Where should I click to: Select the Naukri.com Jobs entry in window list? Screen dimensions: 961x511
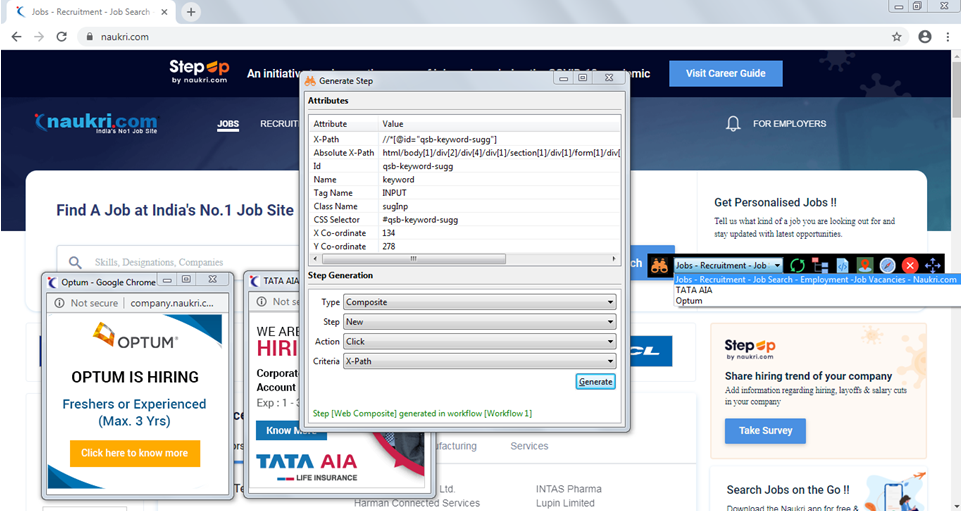click(x=816, y=279)
